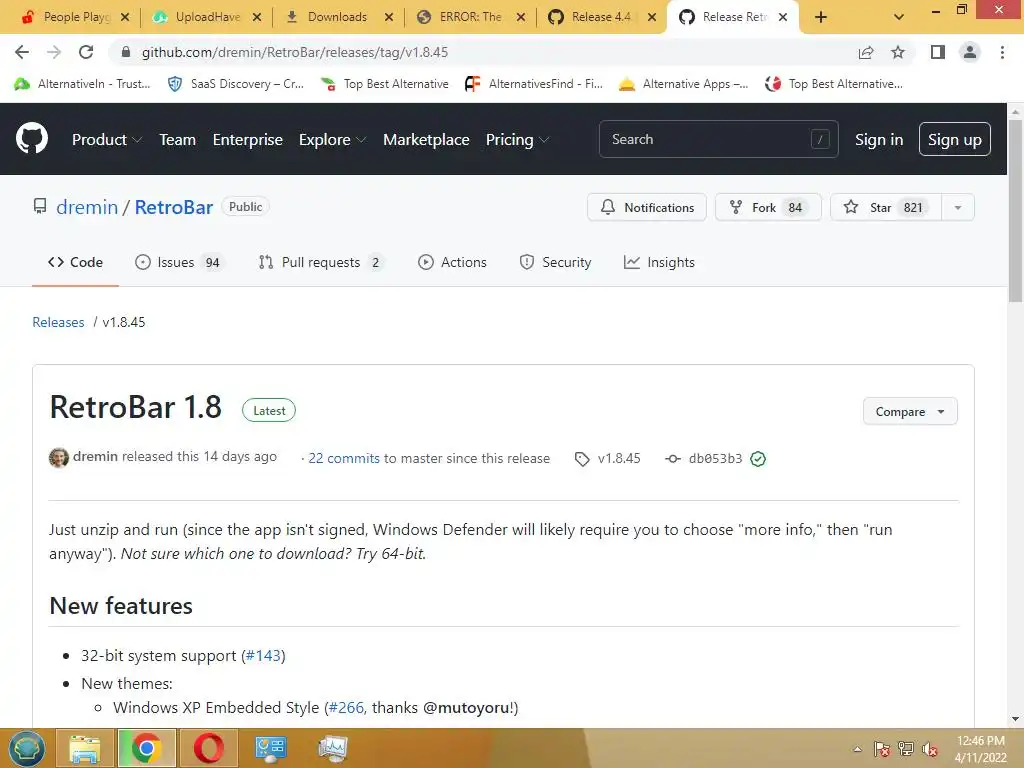
Task: Open the dremin user profile link
Action: coord(87,207)
